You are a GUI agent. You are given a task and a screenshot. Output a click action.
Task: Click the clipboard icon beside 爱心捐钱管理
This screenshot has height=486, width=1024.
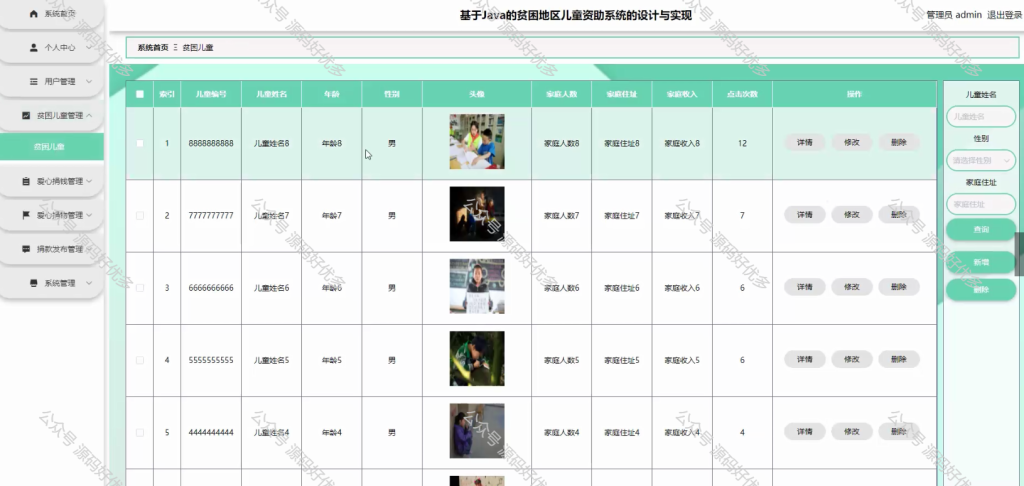tap(26, 181)
